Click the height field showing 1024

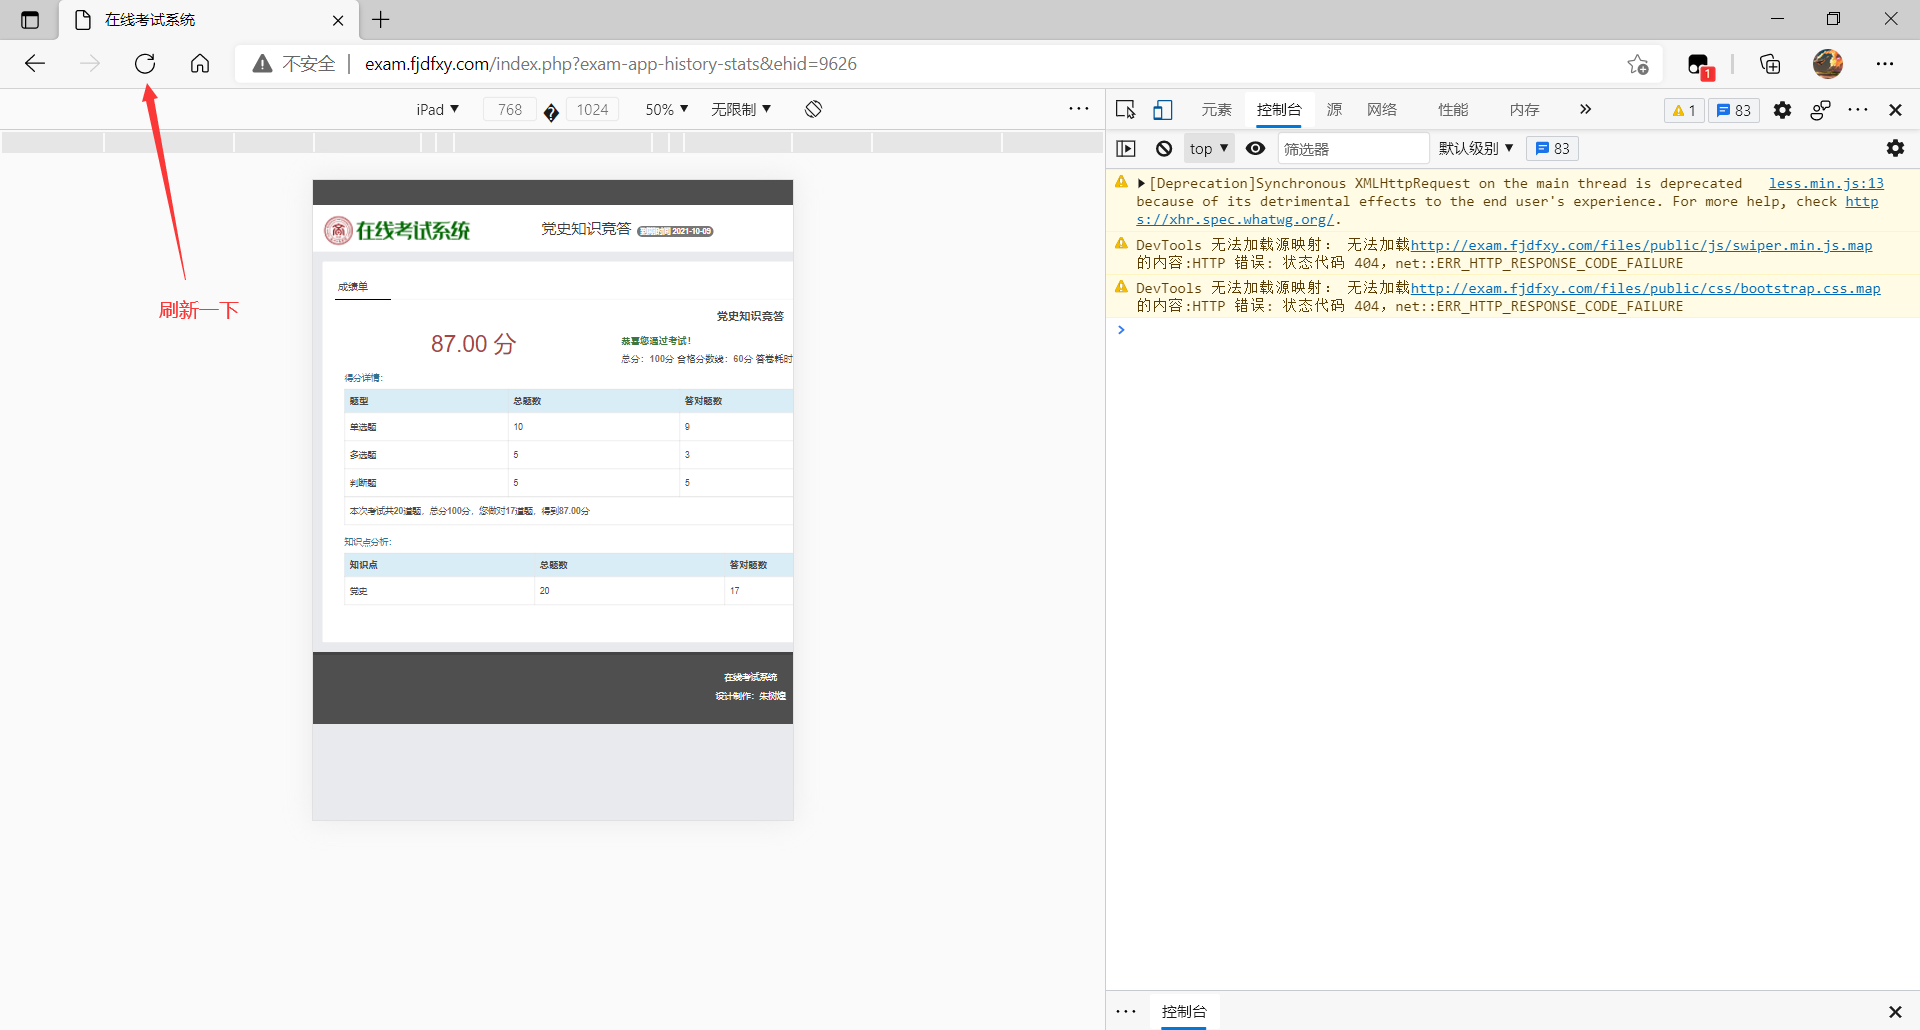(x=592, y=109)
